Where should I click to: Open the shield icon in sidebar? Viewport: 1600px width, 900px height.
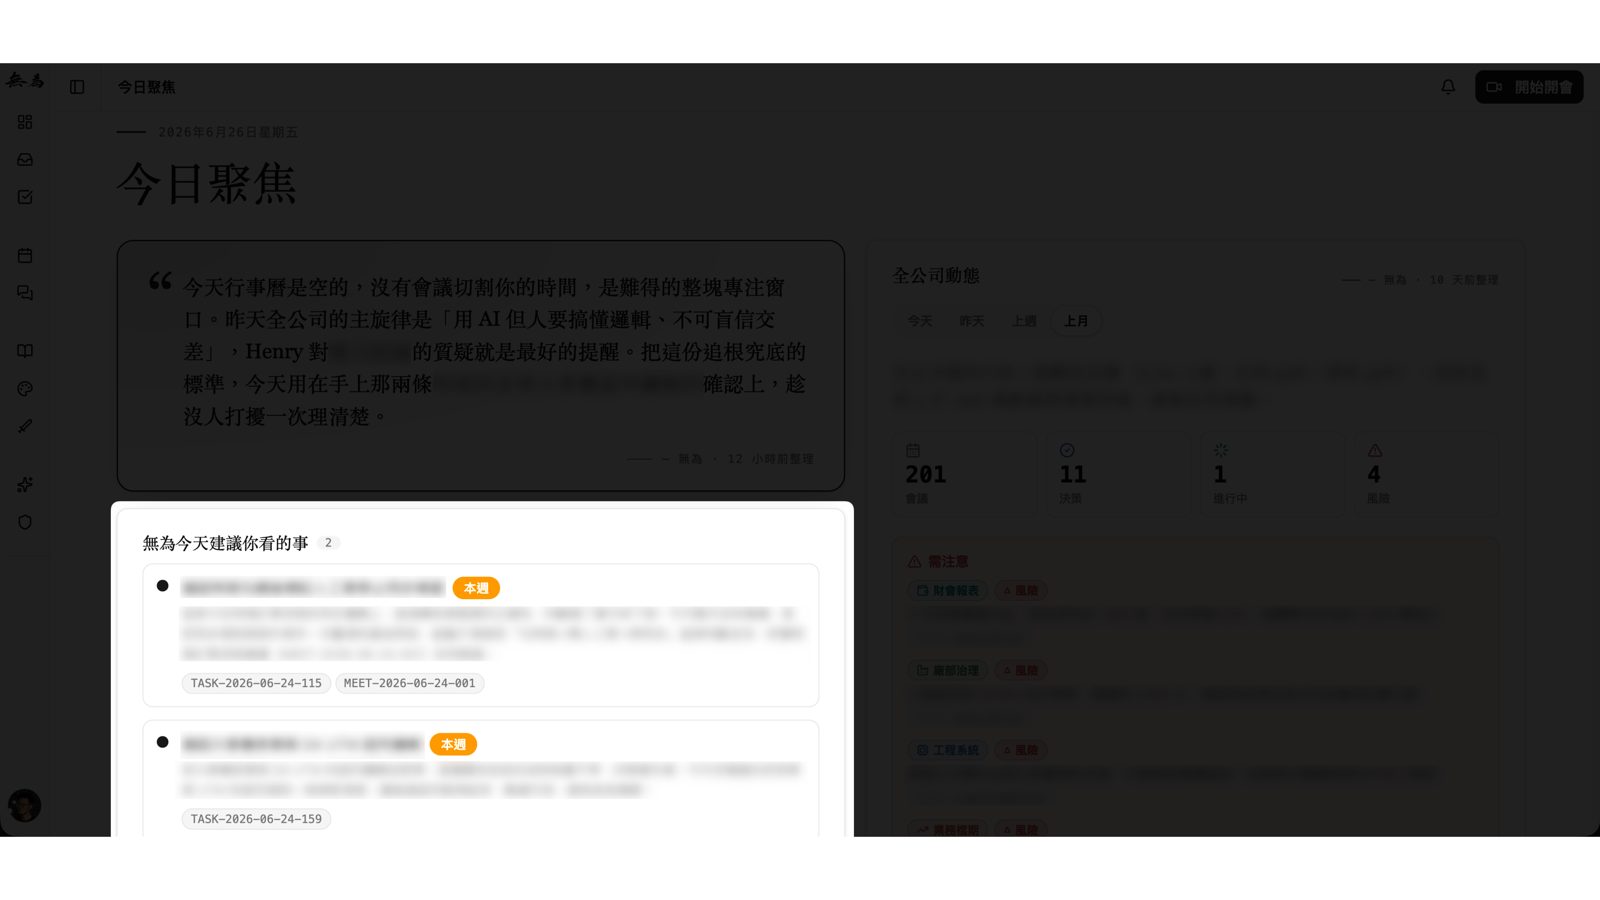(25, 522)
